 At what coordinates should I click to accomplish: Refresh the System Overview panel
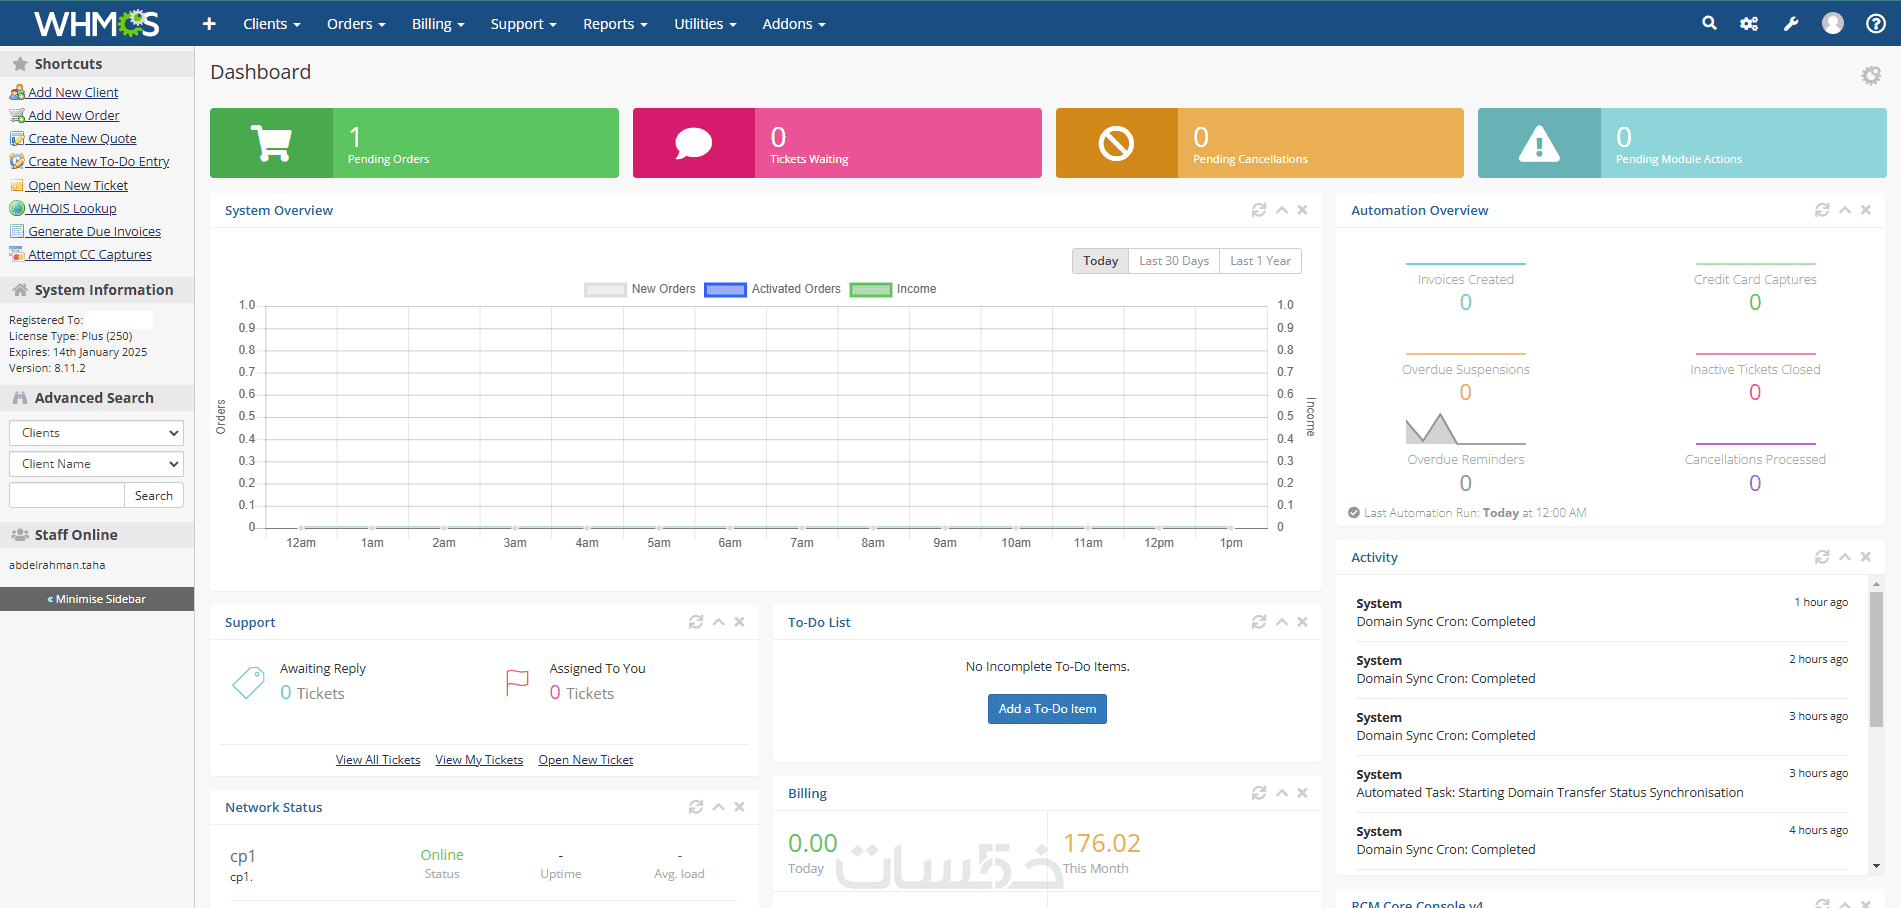[x=1259, y=210]
